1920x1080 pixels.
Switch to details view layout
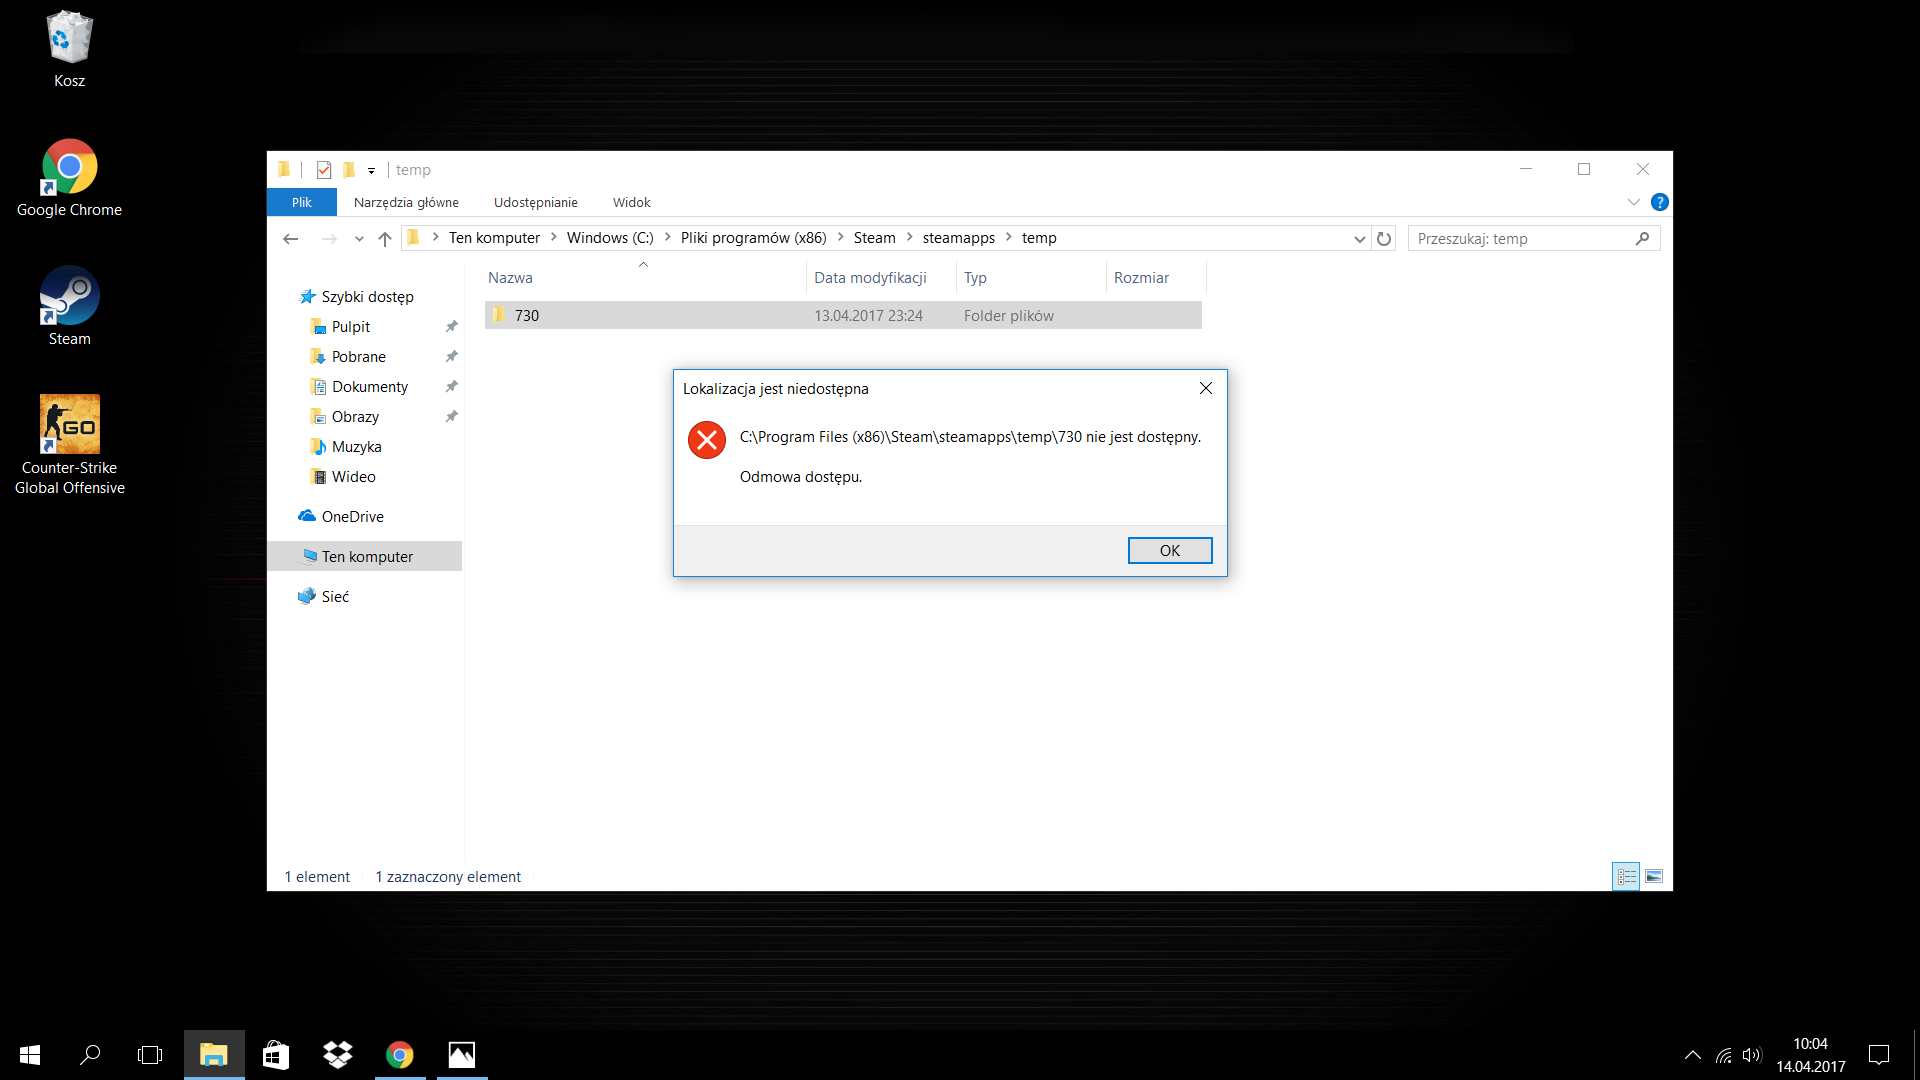pyautogui.click(x=1626, y=877)
